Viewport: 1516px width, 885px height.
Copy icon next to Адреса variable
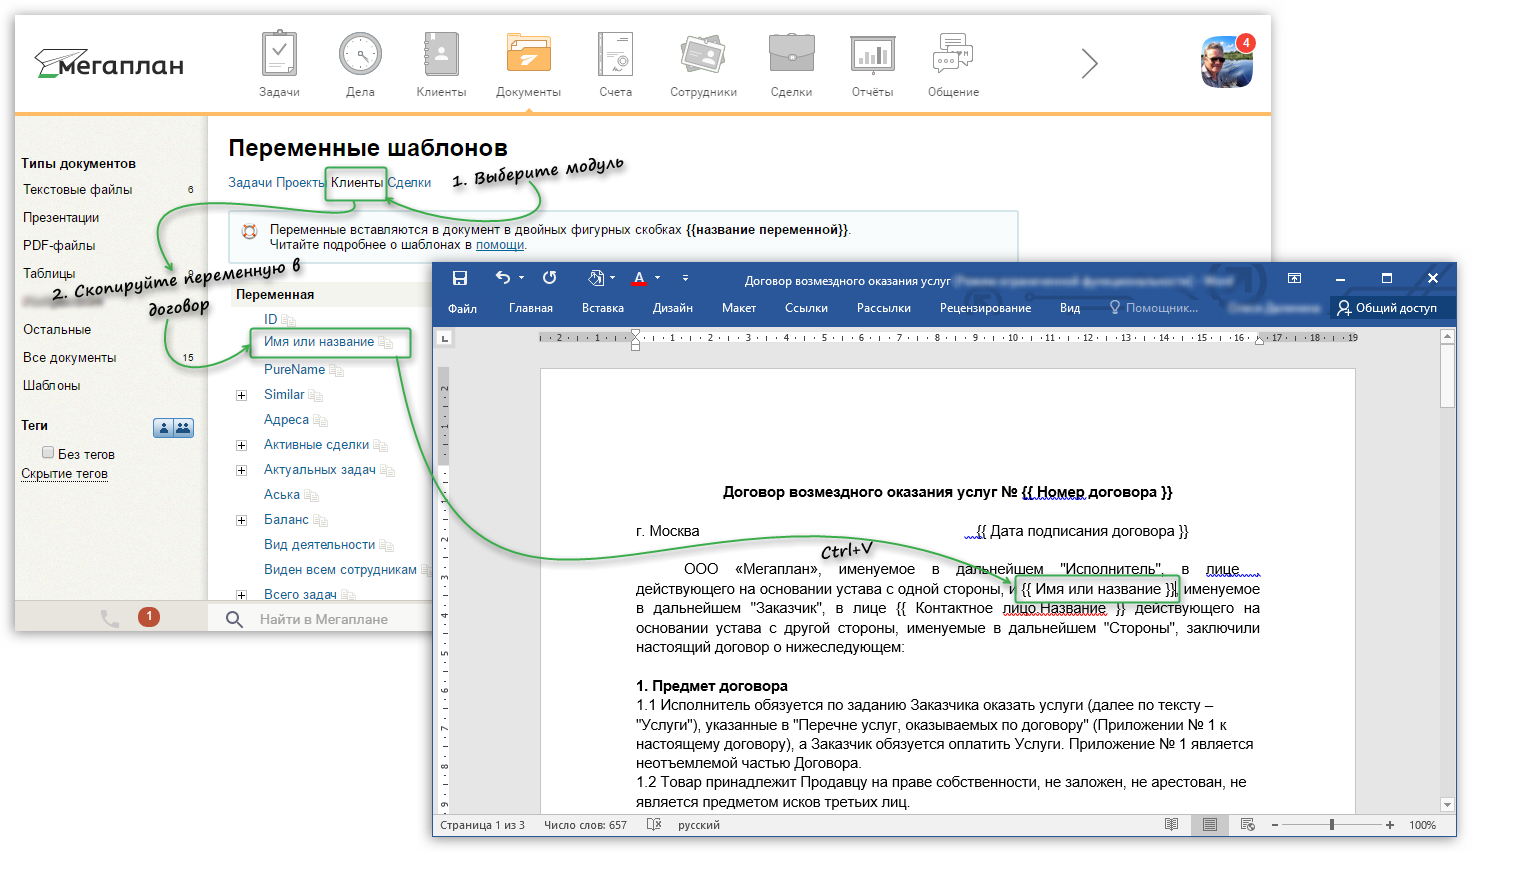(320, 420)
